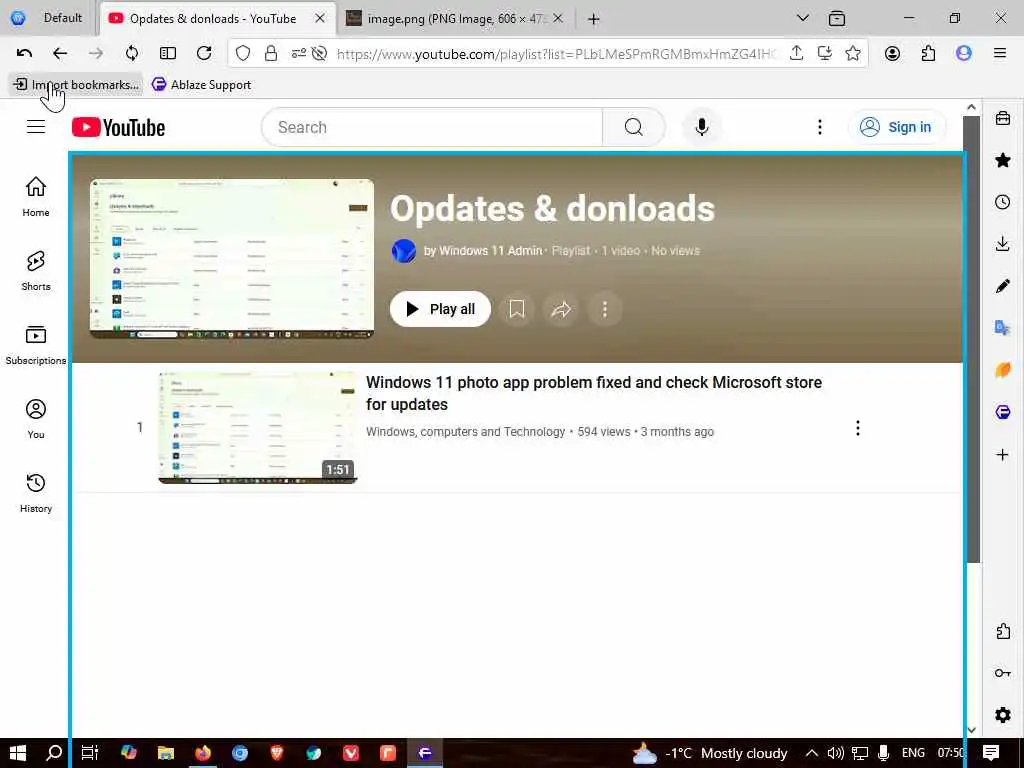
Task: Toggle the sidebar panel icon
Action: pos(168,54)
